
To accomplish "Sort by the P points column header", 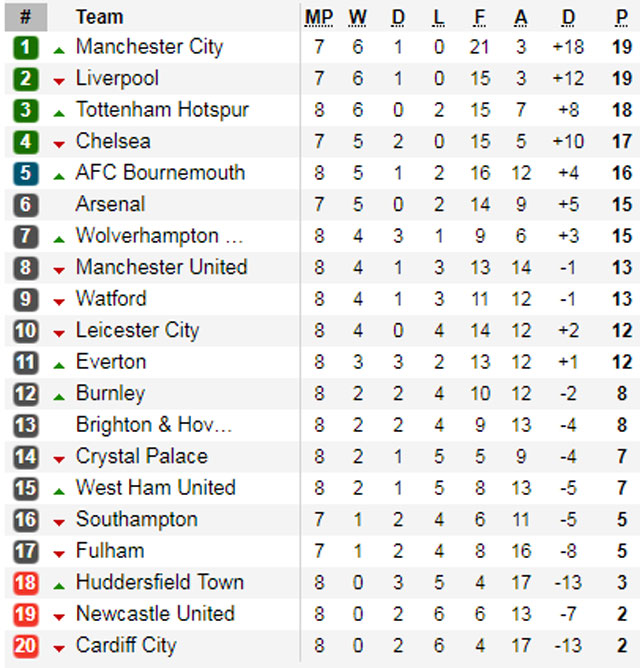I will [x=623, y=16].
